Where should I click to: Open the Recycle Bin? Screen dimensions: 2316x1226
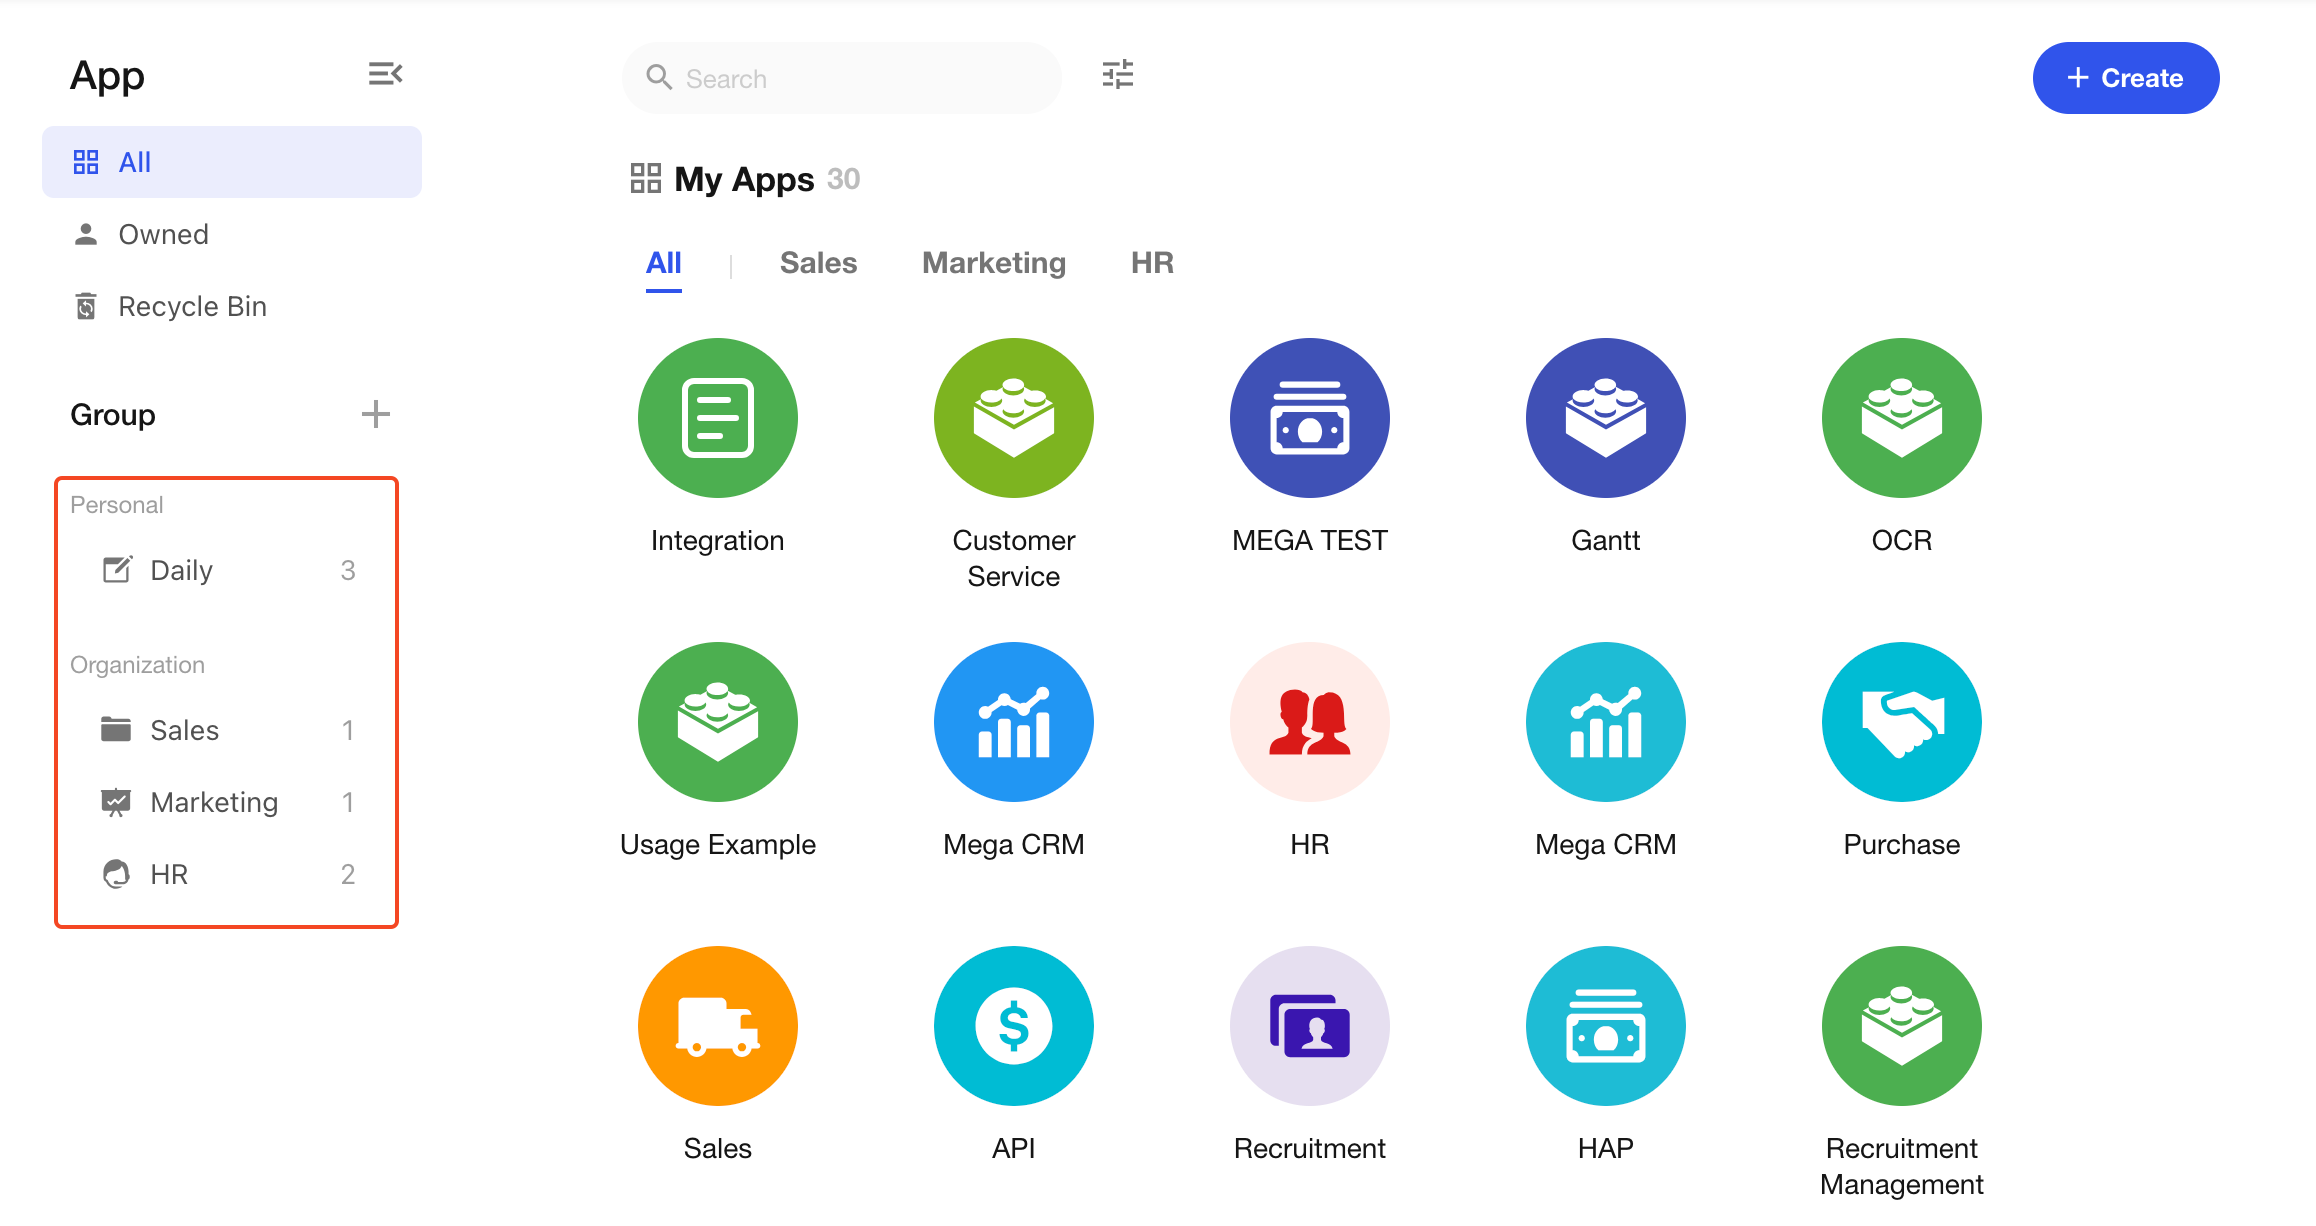[x=192, y=307]
